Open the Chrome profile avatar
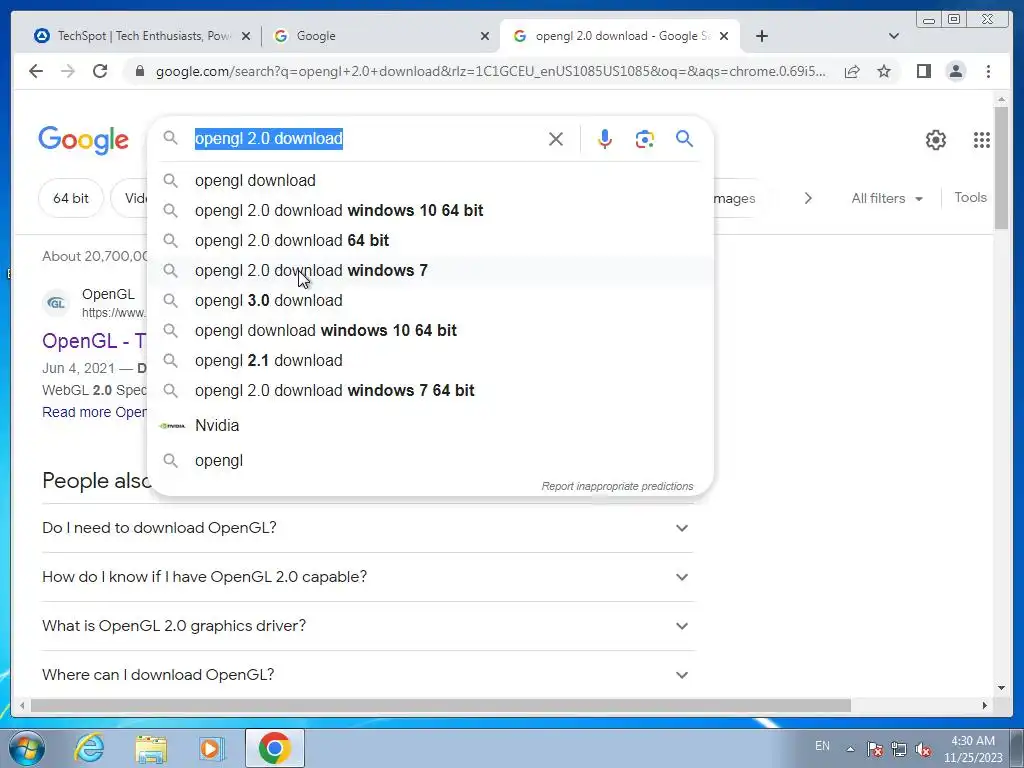This screenshot has height=768, width=1024. 955,71
